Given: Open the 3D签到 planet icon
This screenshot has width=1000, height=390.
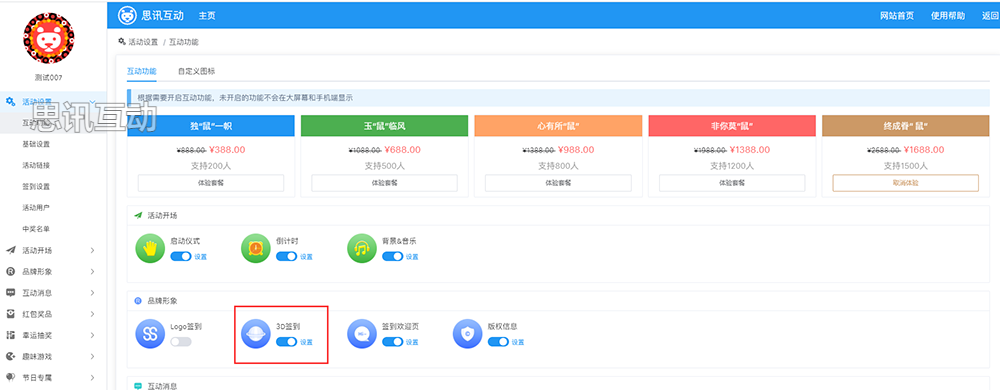Looking at the screenshot, I should click(x=256, y=334).
